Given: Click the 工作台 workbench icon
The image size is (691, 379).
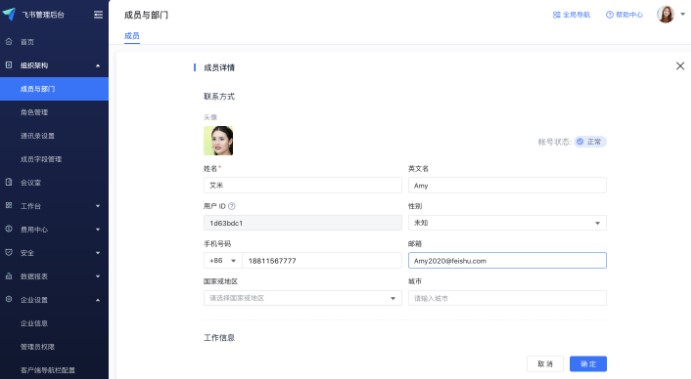Looking at the screenshot, I should click(9, 205).
